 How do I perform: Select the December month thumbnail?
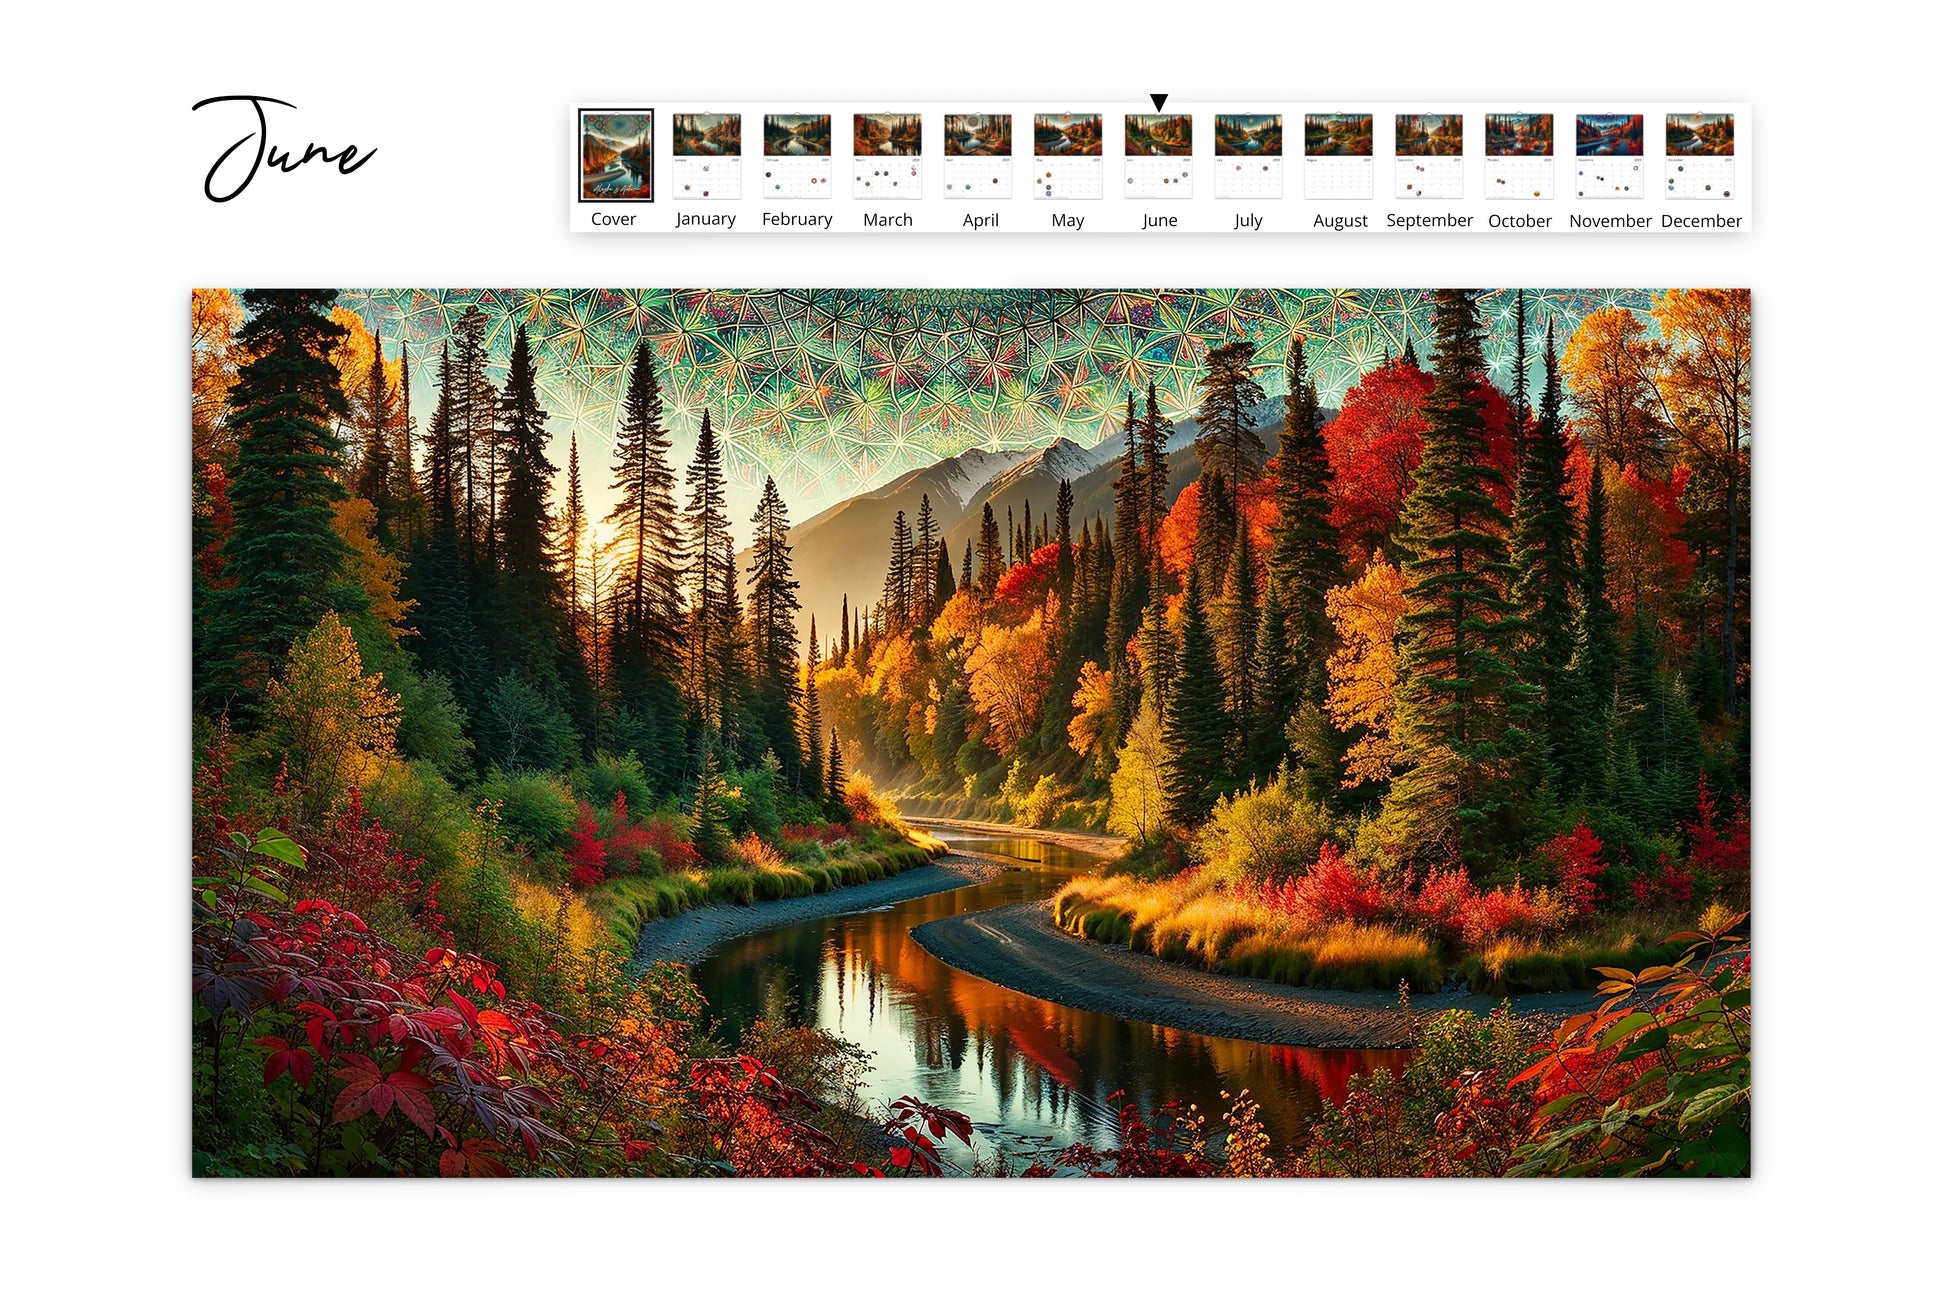[1700, 156]
